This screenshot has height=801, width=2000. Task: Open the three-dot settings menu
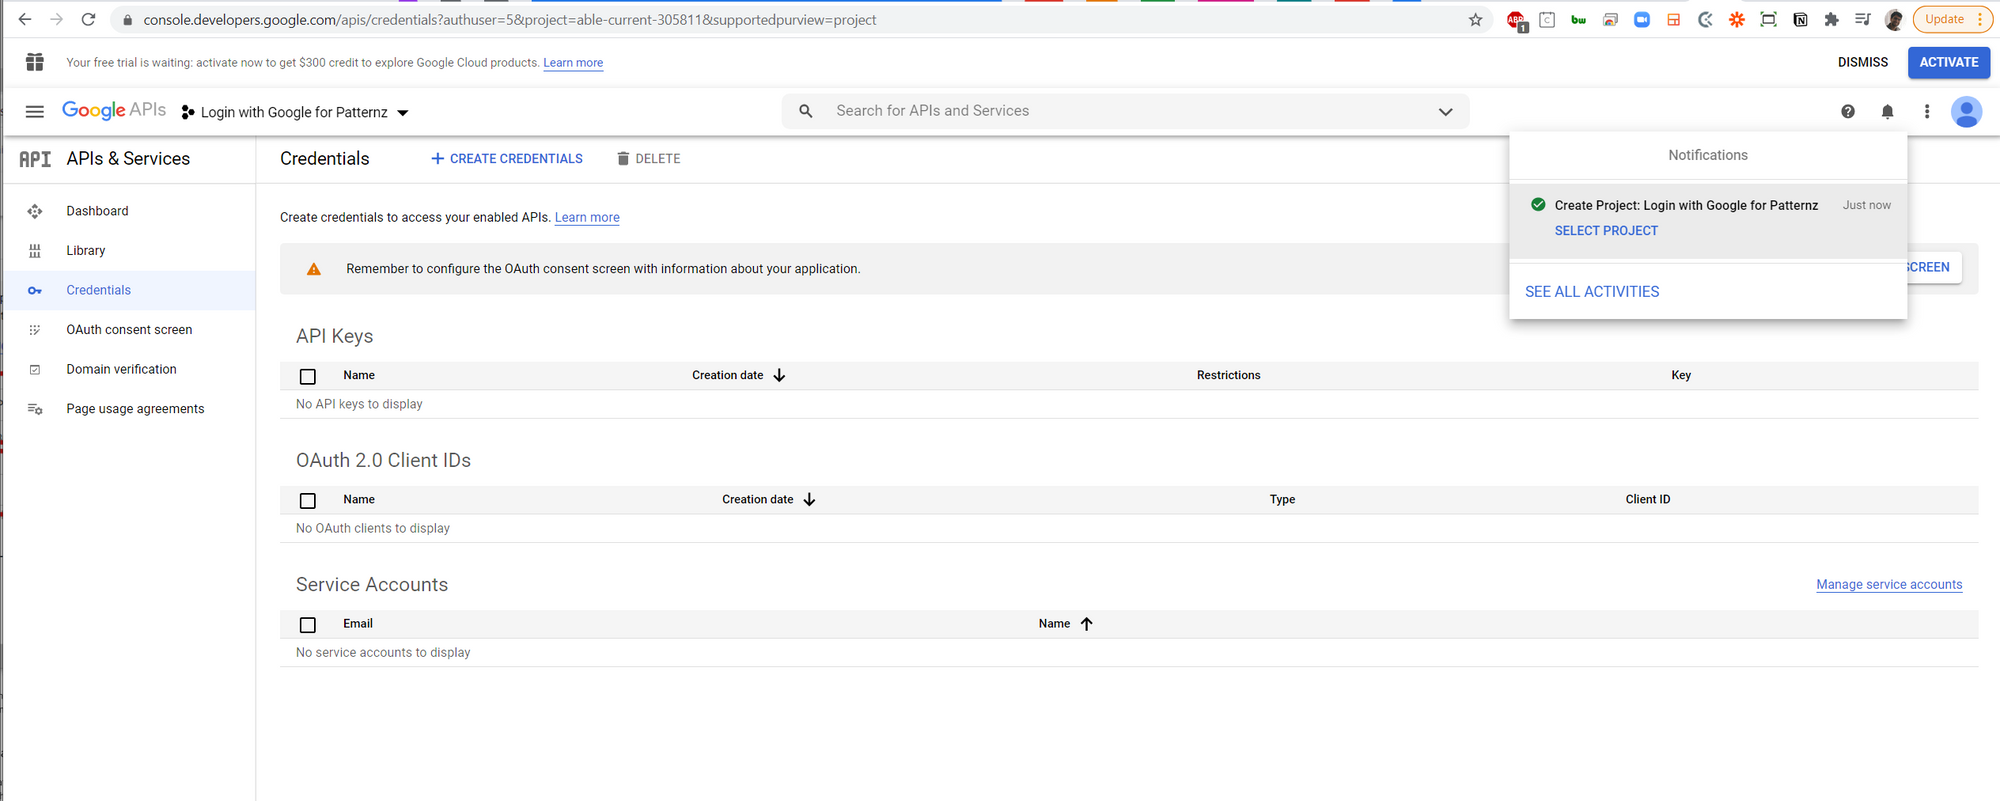[x=1927, y=112]
